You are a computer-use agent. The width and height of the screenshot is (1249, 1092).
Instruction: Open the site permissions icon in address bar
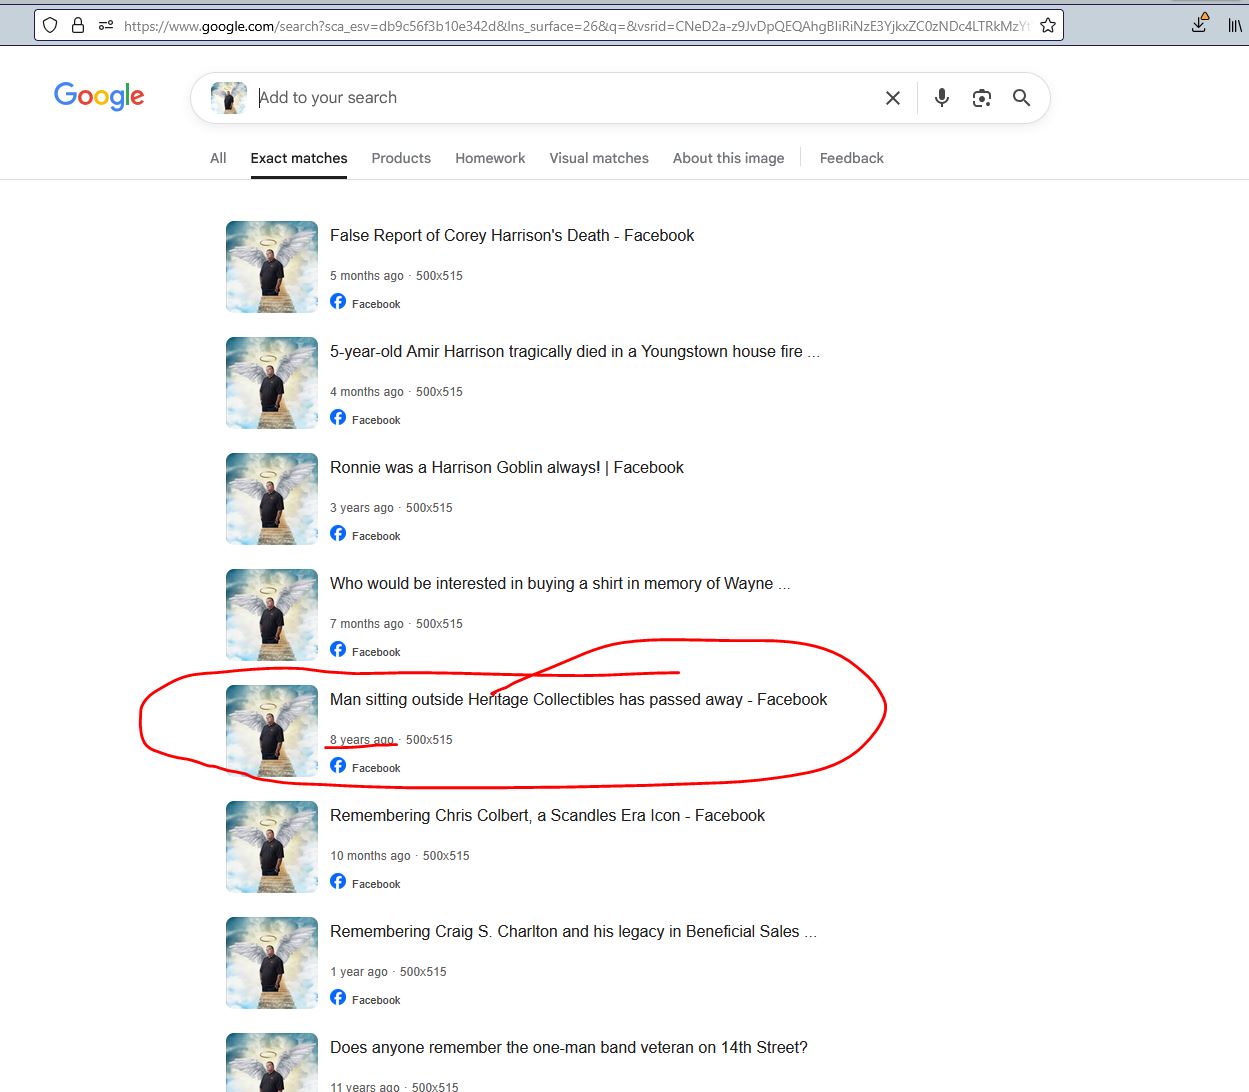coord(105,26)
